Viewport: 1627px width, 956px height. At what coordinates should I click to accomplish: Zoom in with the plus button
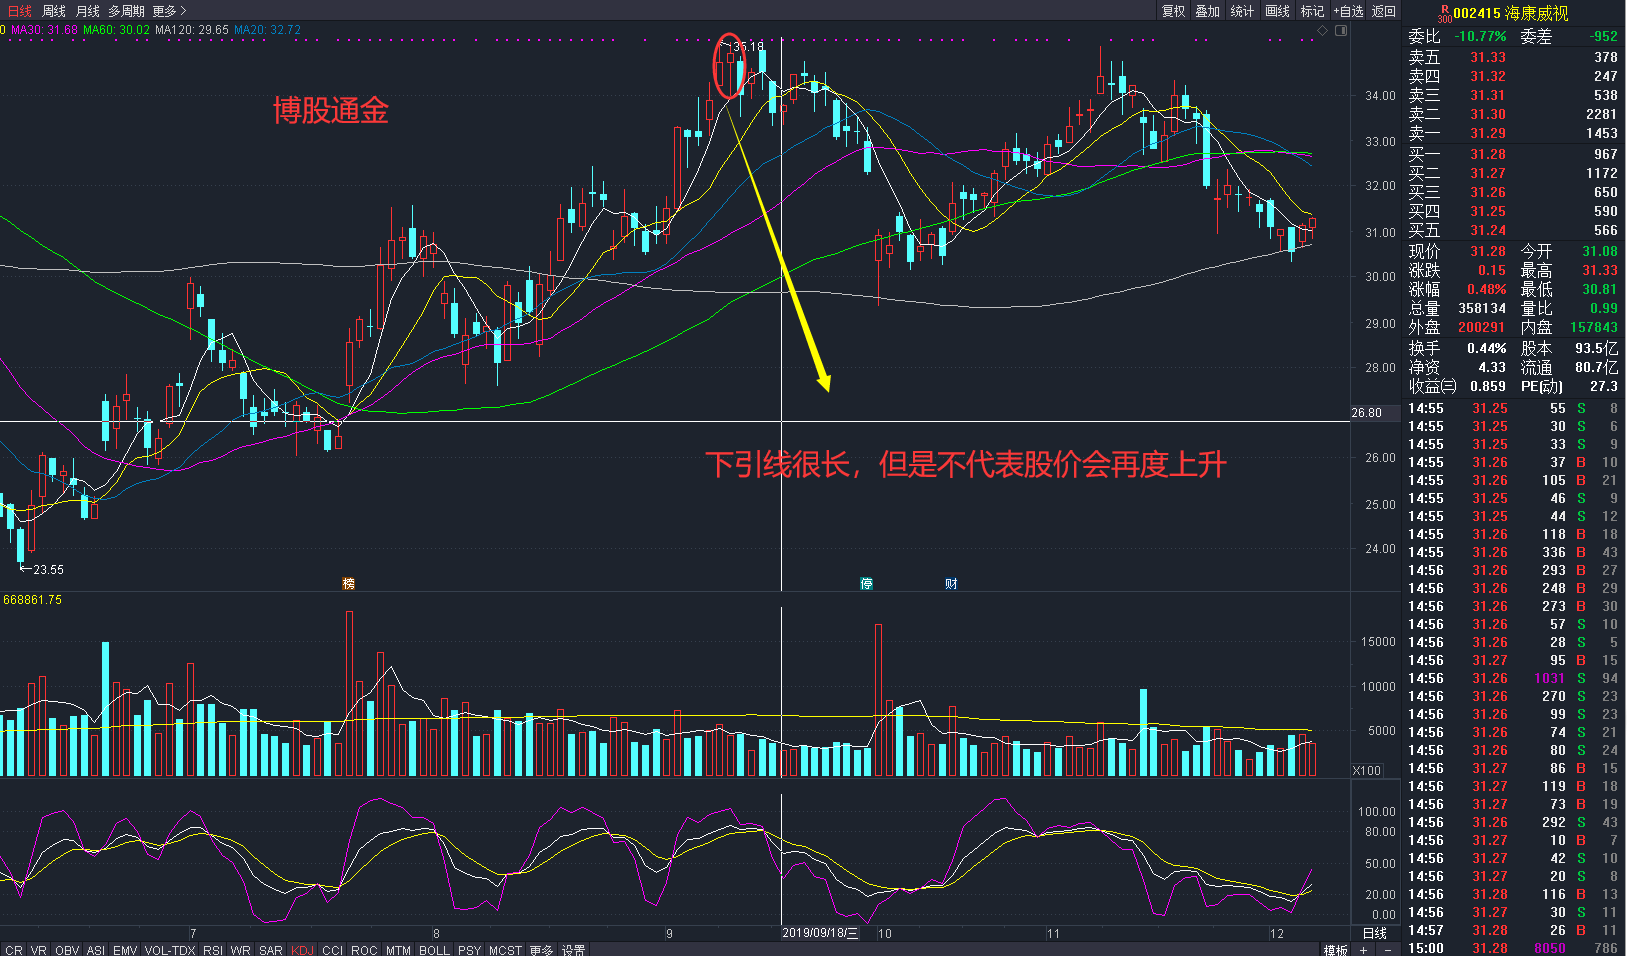[x=1363, y=950]
